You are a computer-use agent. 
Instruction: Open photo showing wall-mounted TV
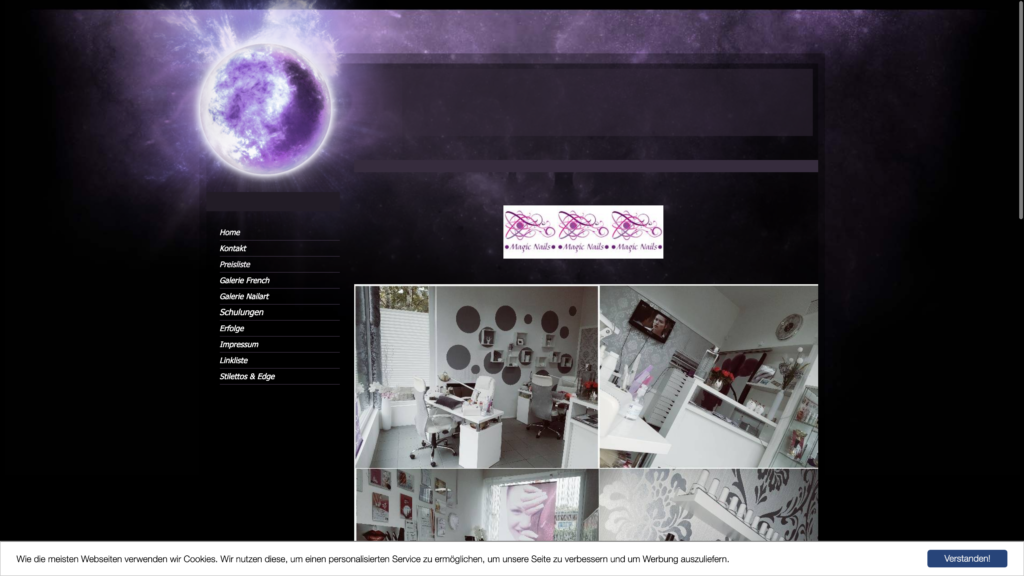click(708, 376)
